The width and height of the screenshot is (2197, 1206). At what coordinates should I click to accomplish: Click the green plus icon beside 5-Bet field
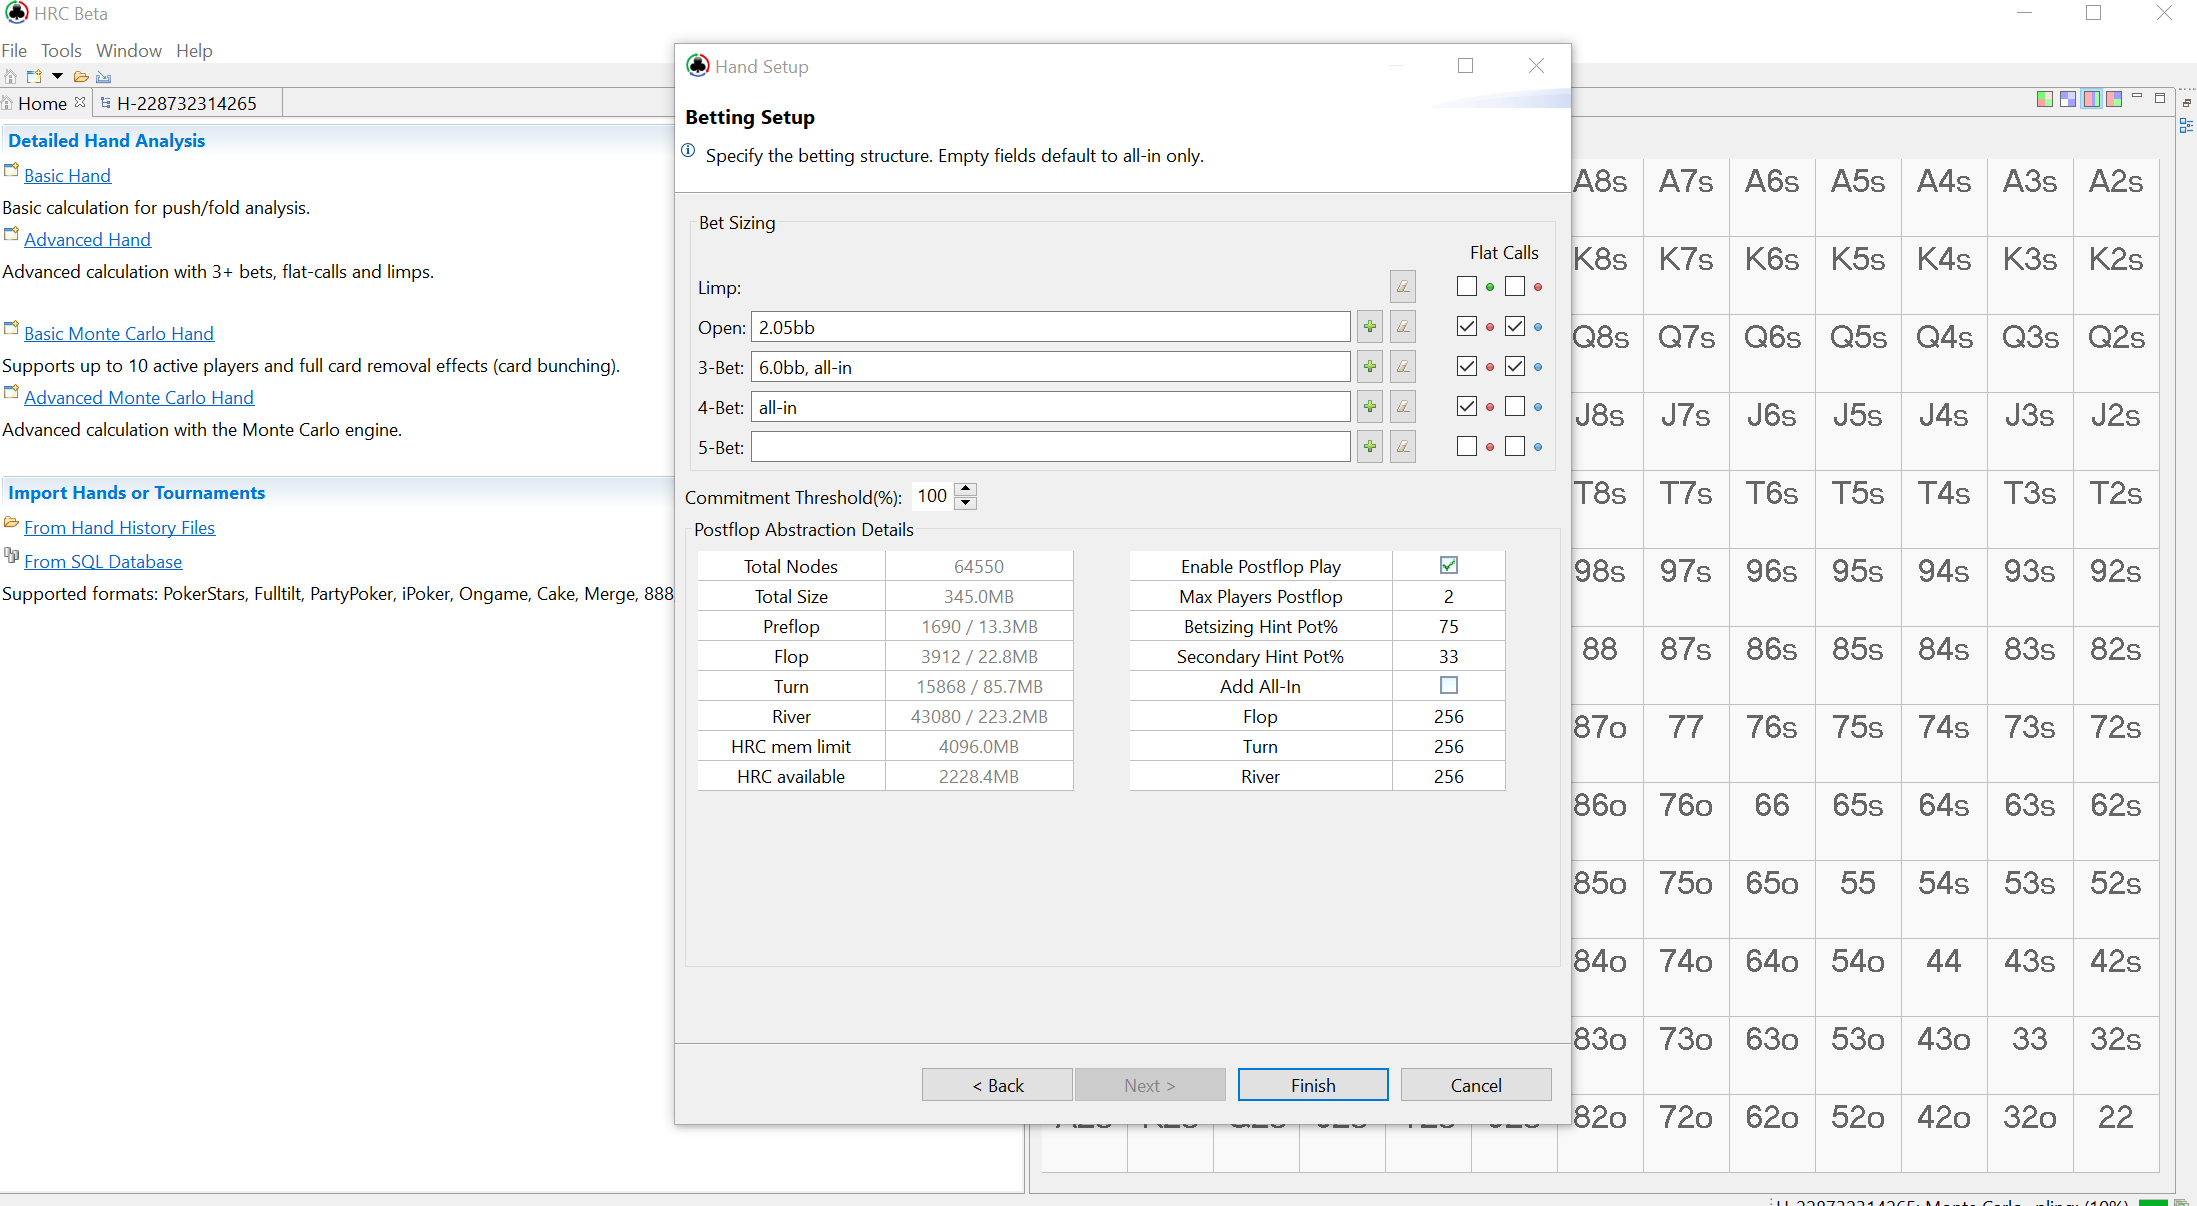(1370, 447)
